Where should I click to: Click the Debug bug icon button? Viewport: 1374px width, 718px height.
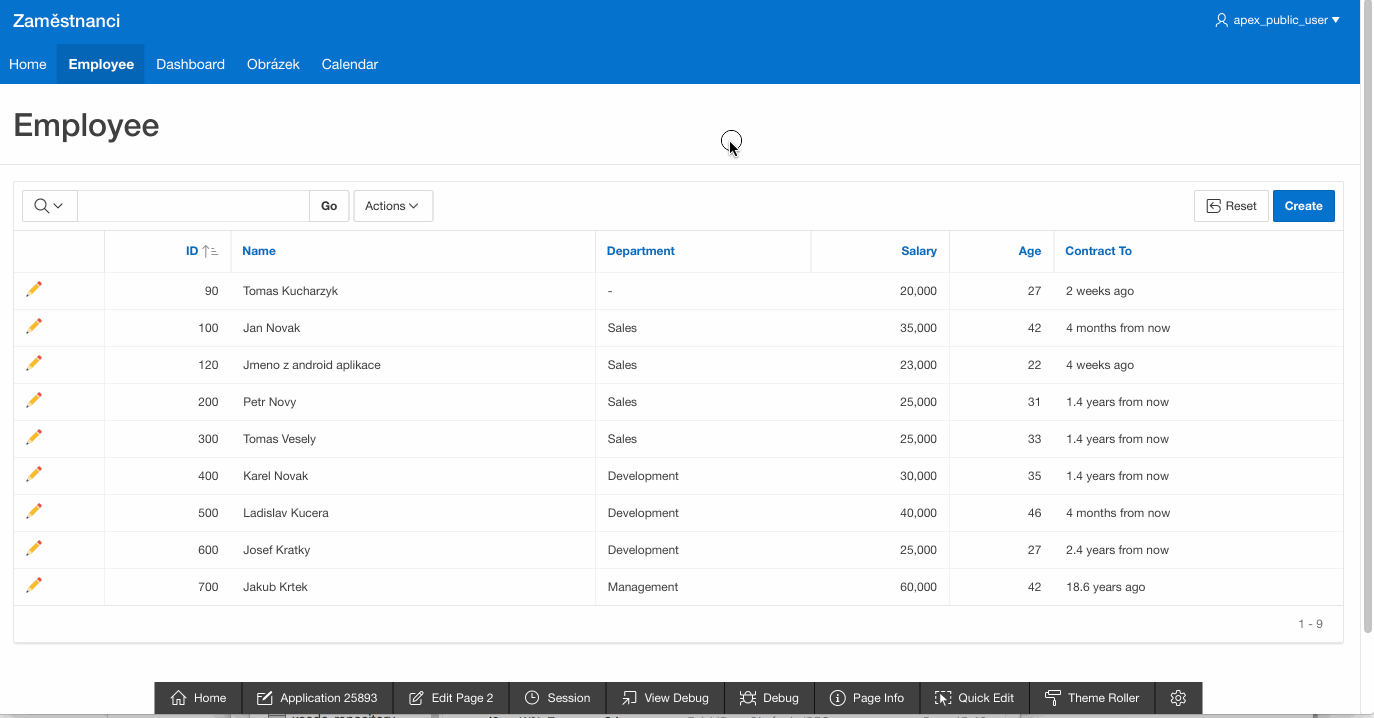point(769,698)
